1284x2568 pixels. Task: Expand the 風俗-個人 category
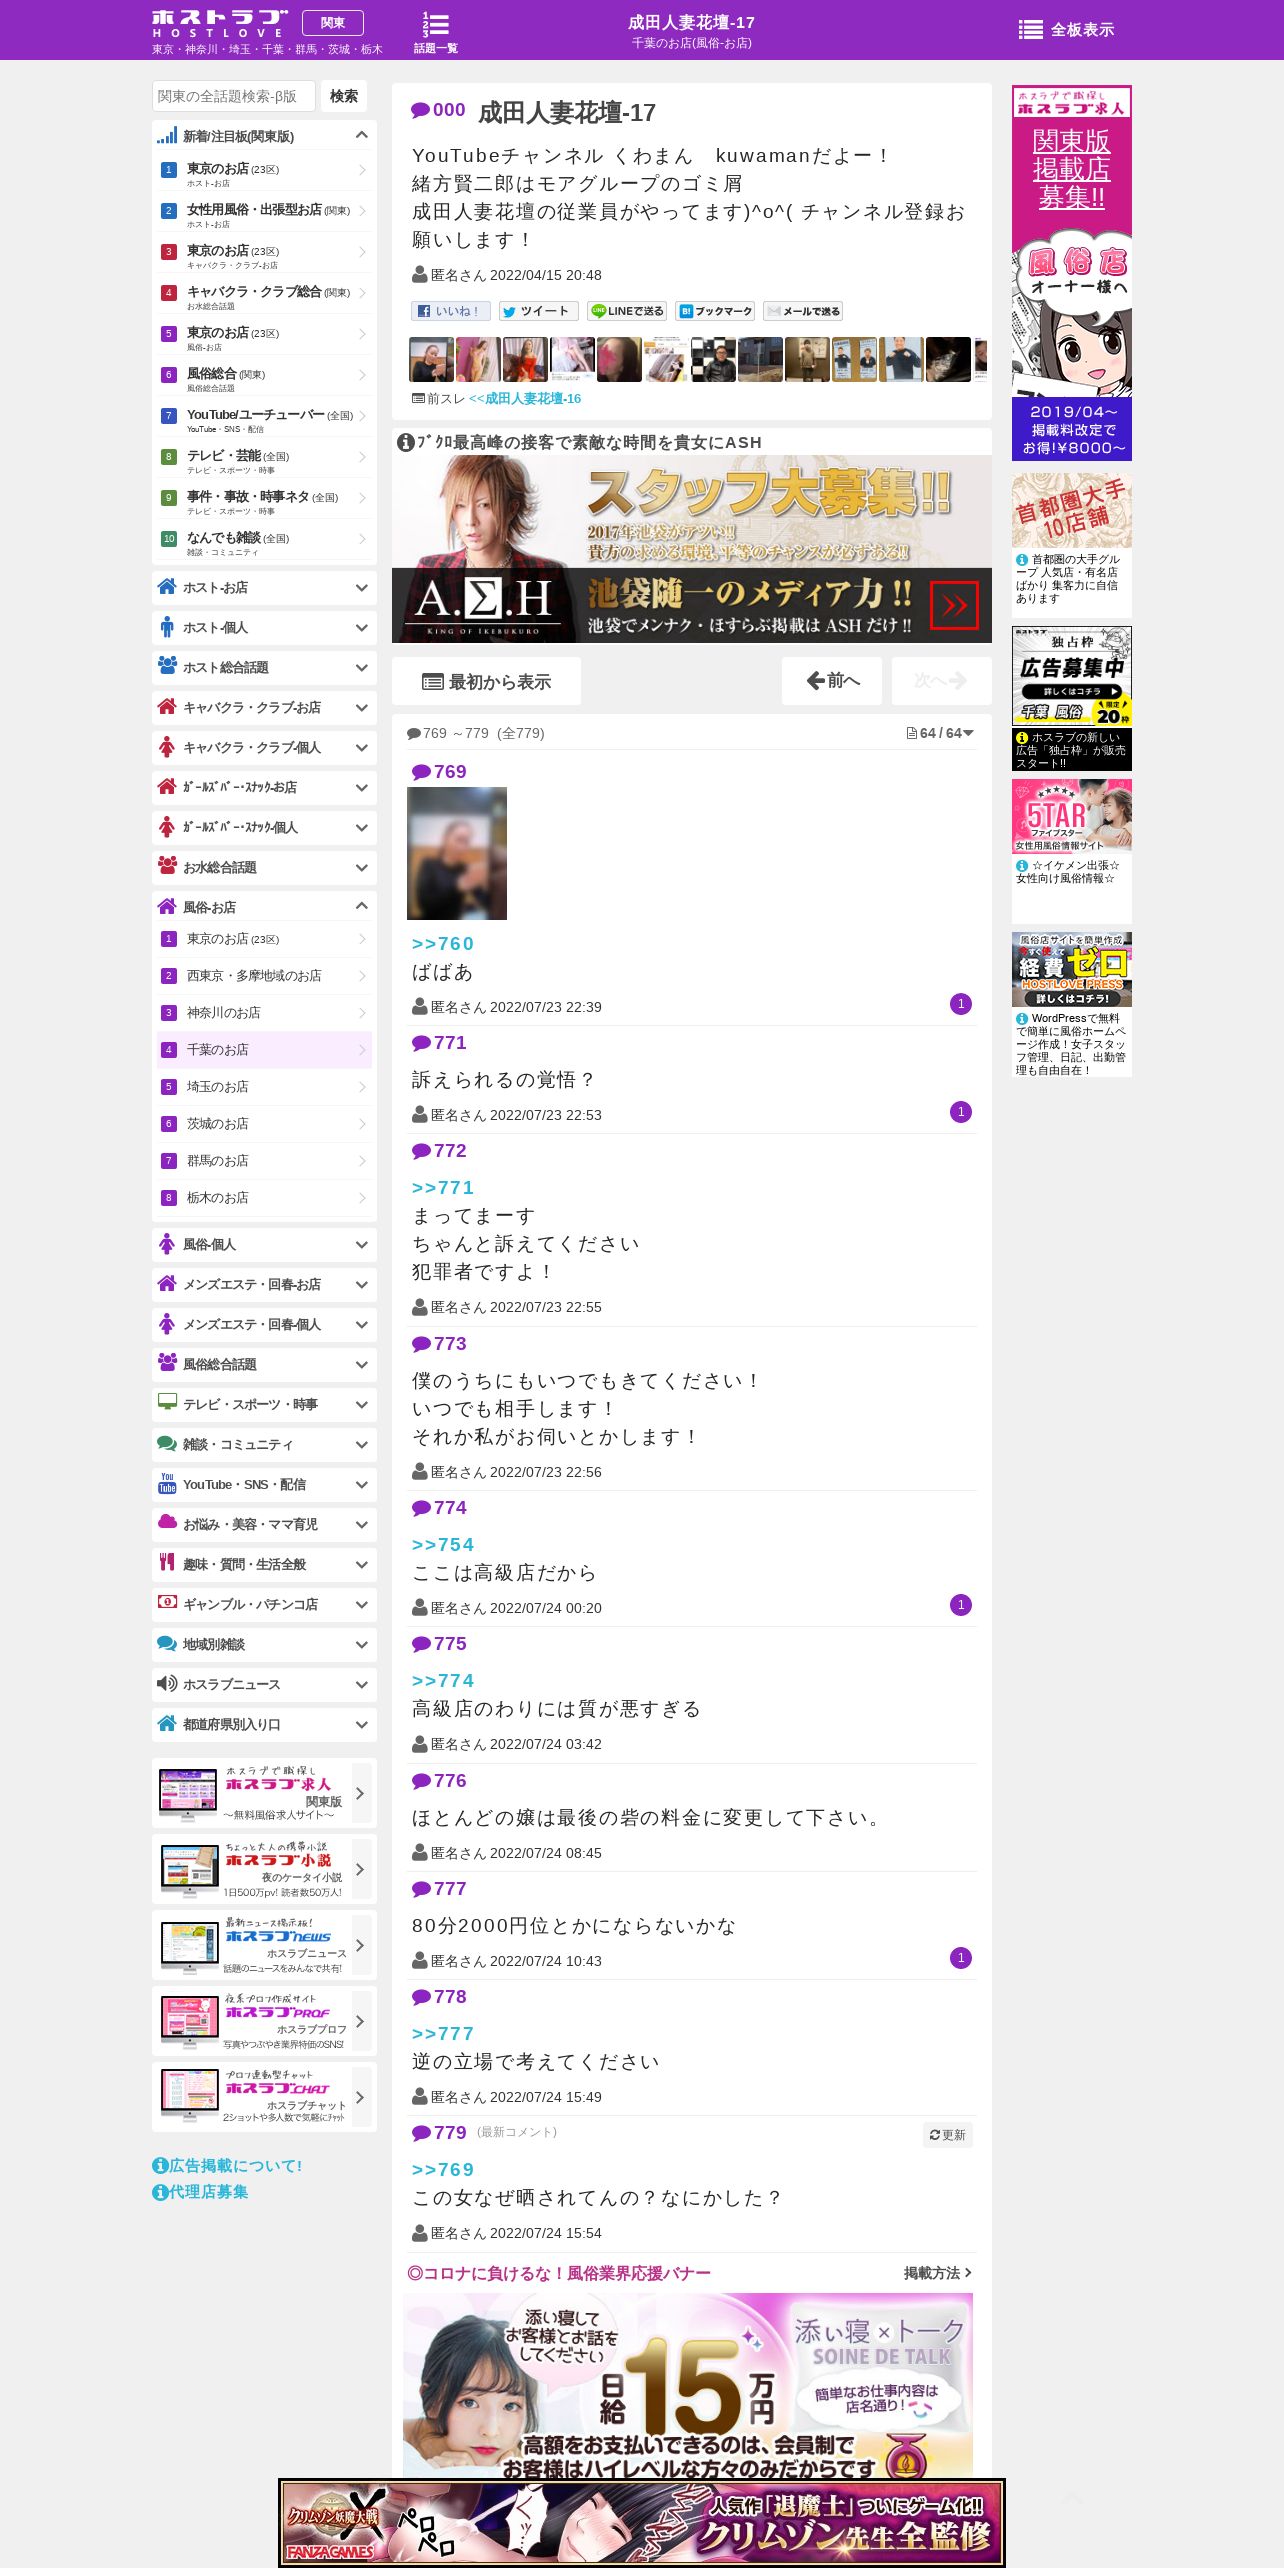264,1244
